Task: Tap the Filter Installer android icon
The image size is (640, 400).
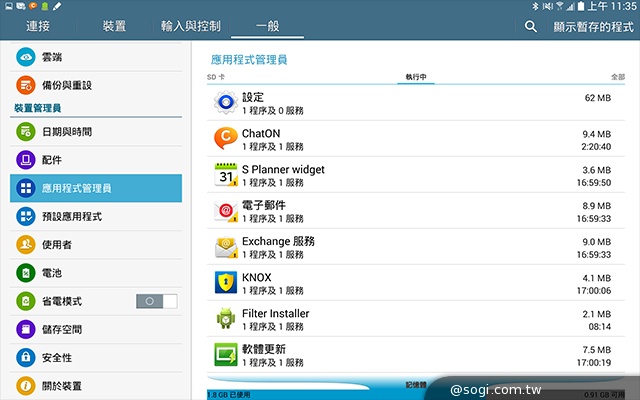Action: click(x=226, y=318)
